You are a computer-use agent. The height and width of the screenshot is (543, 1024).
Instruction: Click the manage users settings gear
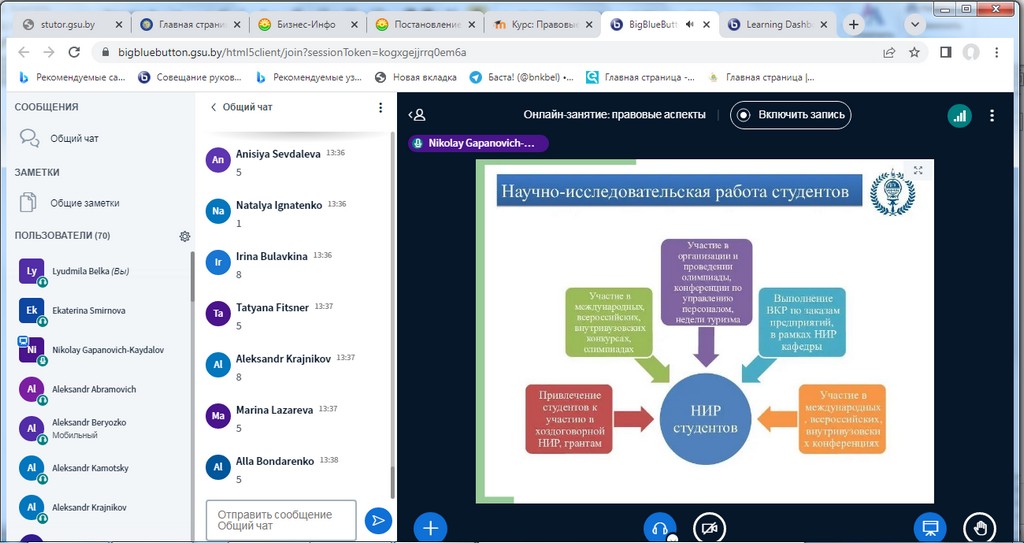click(184, 236)
